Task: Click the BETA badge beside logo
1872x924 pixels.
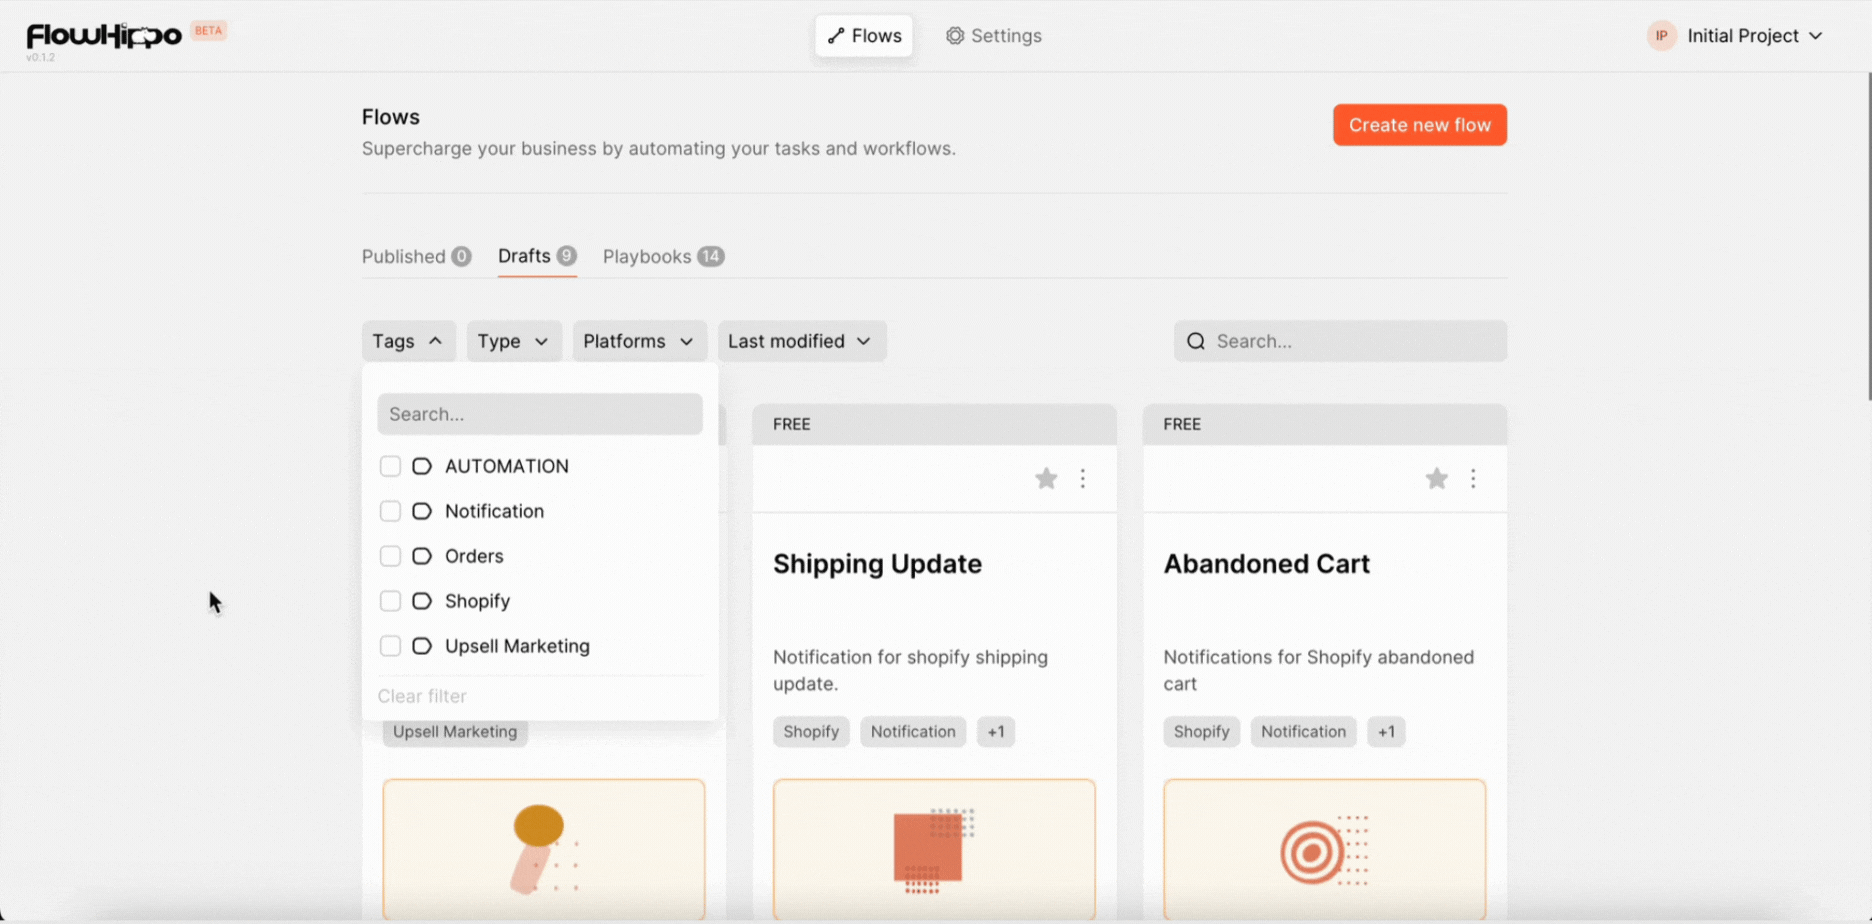Action: click(x=209, y=30)
